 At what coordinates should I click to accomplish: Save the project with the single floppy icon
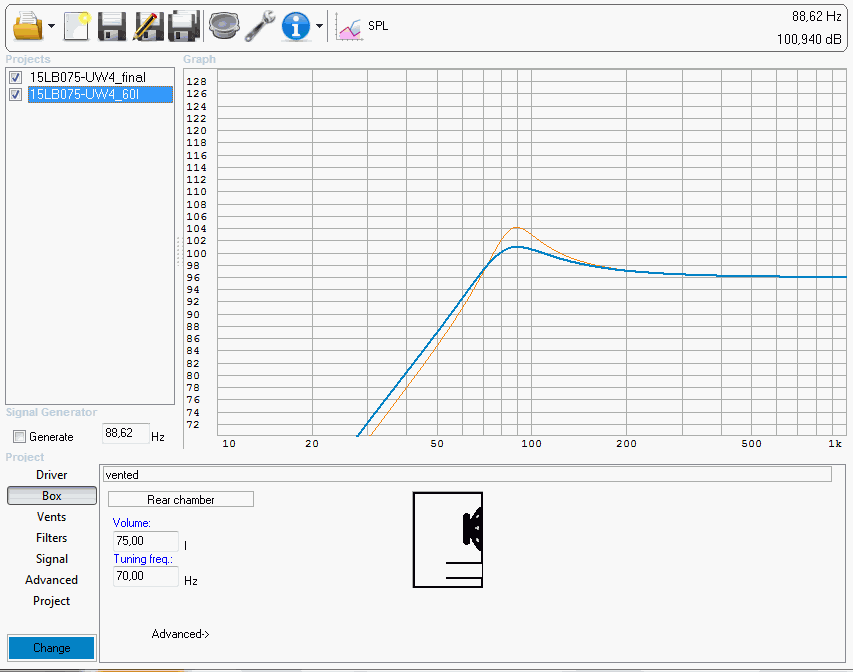[x=112, y=25]
